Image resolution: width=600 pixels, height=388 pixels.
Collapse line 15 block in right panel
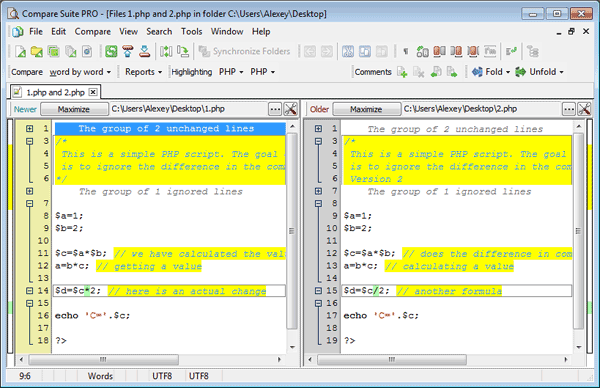(318, 291)
